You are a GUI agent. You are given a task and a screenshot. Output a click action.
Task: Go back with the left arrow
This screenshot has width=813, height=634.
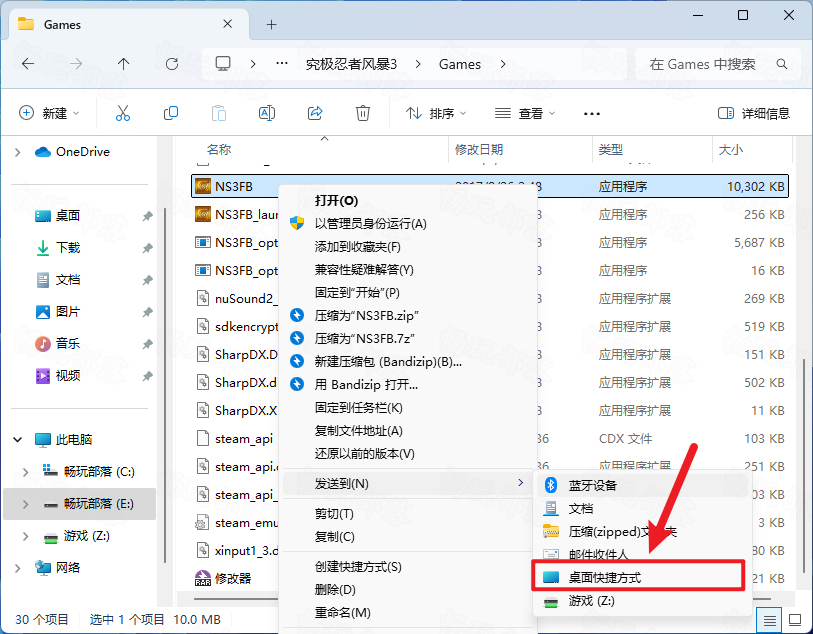(28, 64)
